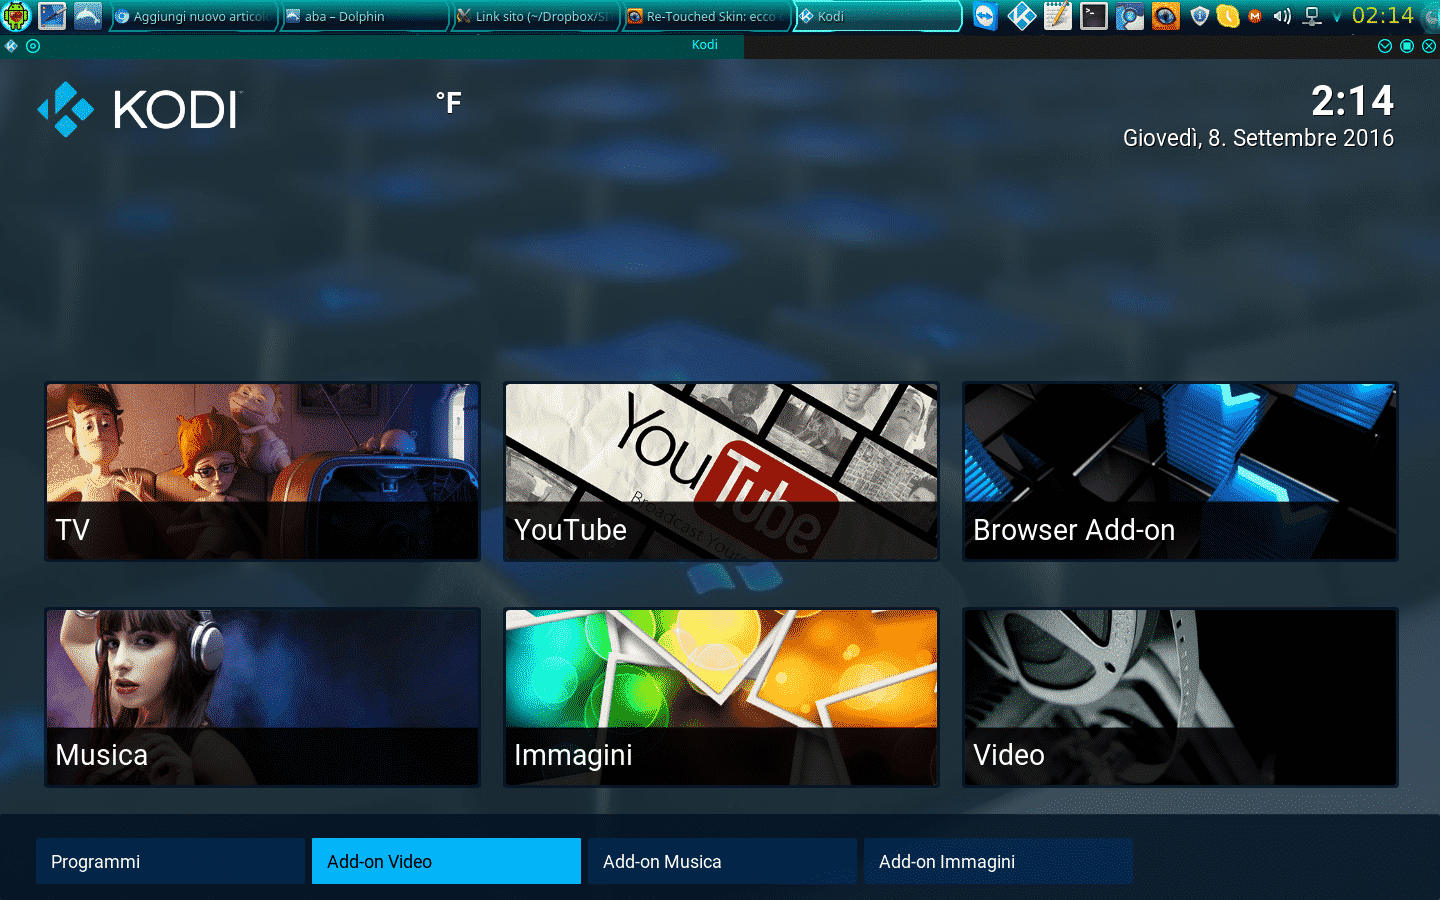This screenshot has width=1440, height=900.
Task: Select the Add-on Musica submenu item
Action: pyautogui.click(x=722, y=861)
